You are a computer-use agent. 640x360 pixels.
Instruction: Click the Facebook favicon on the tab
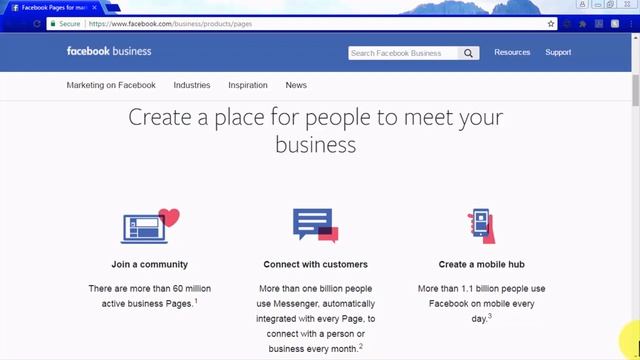pyautogui.click(x=15, y=8)
